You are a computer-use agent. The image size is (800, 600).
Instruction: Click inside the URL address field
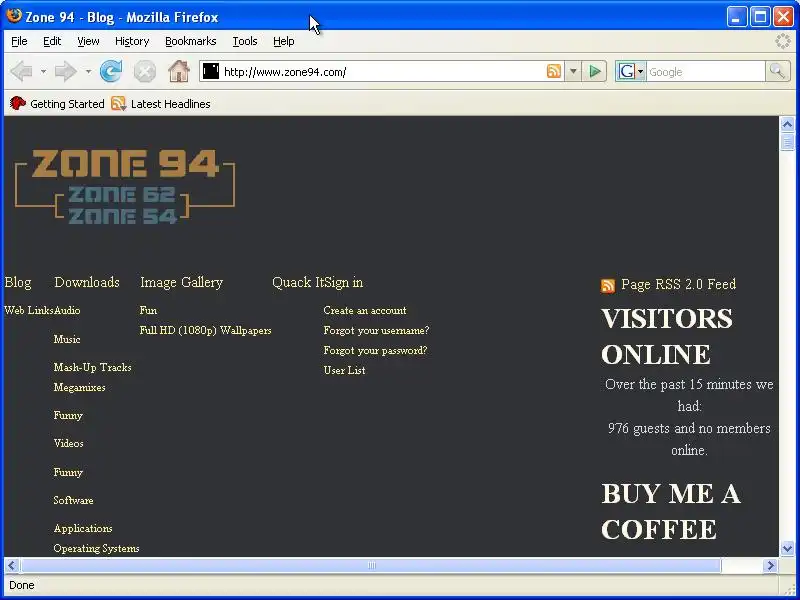pos(383,71)
